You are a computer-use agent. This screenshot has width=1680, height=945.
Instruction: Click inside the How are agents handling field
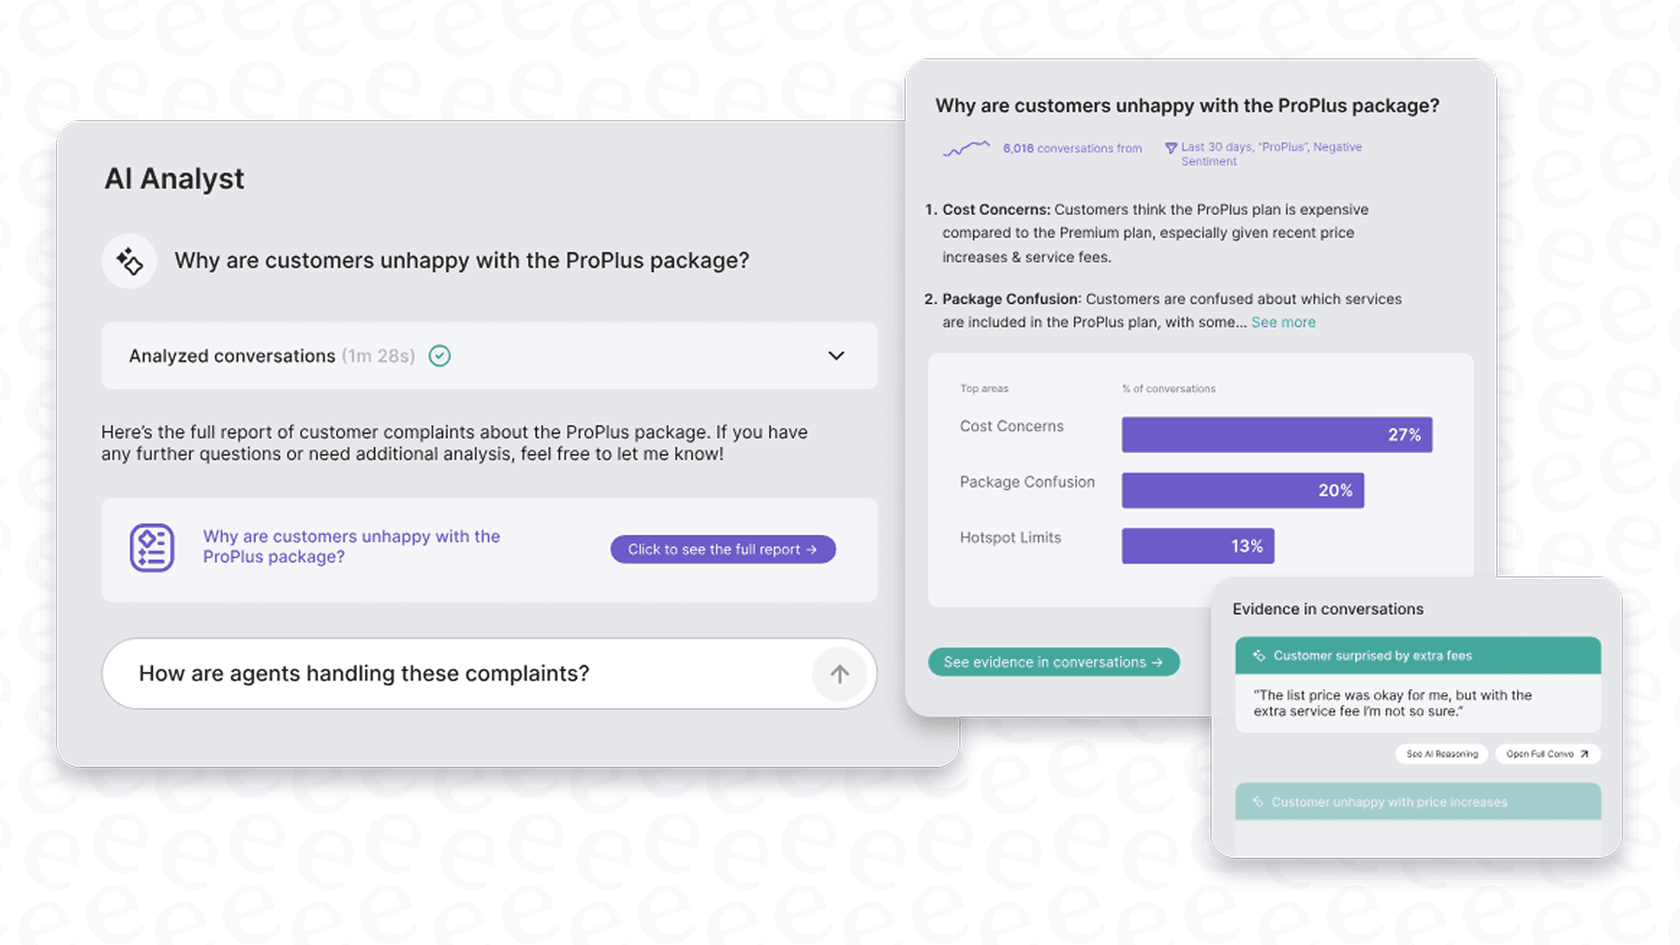pyautogui.click(x=400, y=673)
